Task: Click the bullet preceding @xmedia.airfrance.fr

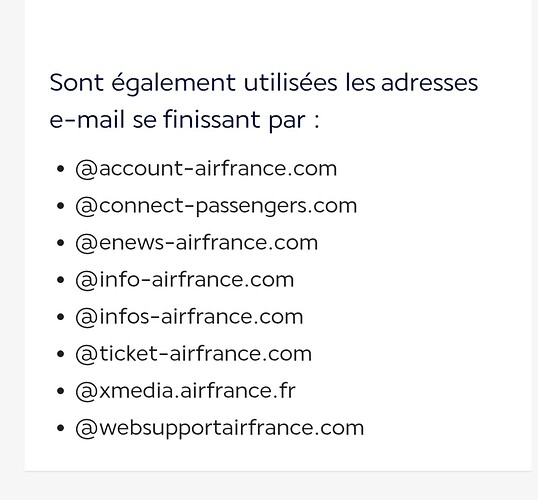Action: [x=60, y=391]
